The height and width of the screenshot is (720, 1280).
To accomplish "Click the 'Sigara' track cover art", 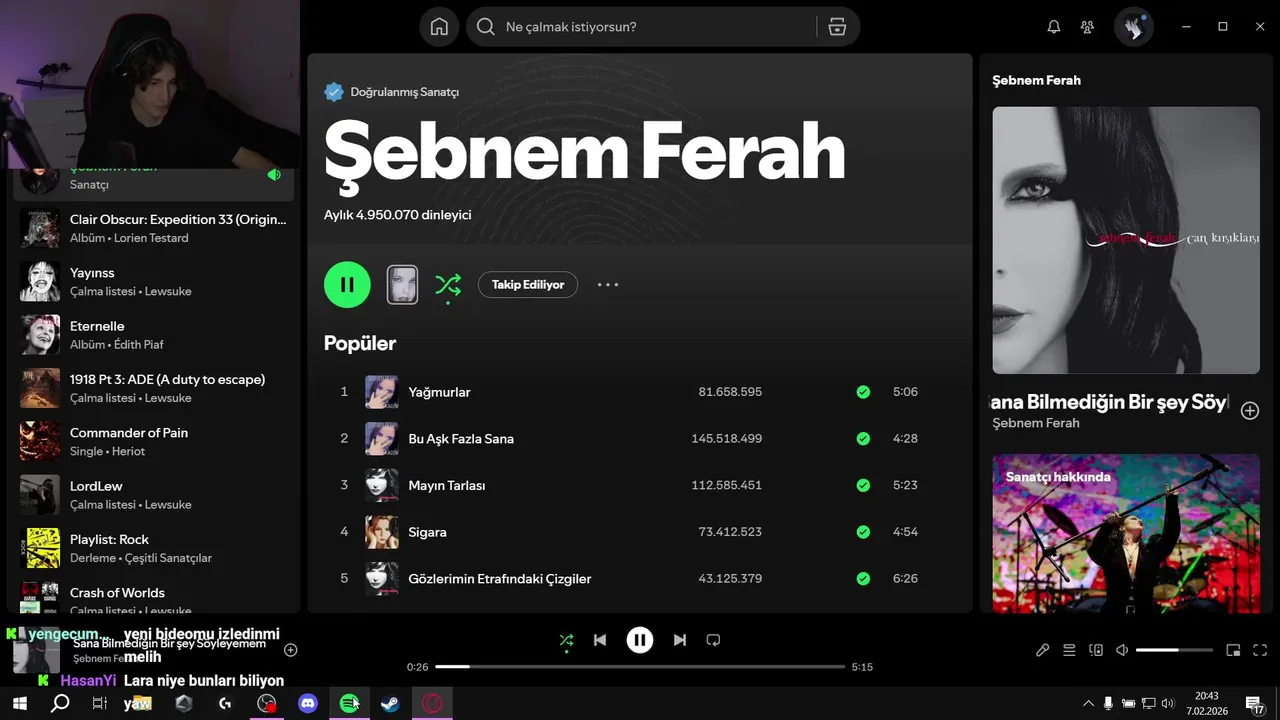I will [x=381, y=531].
